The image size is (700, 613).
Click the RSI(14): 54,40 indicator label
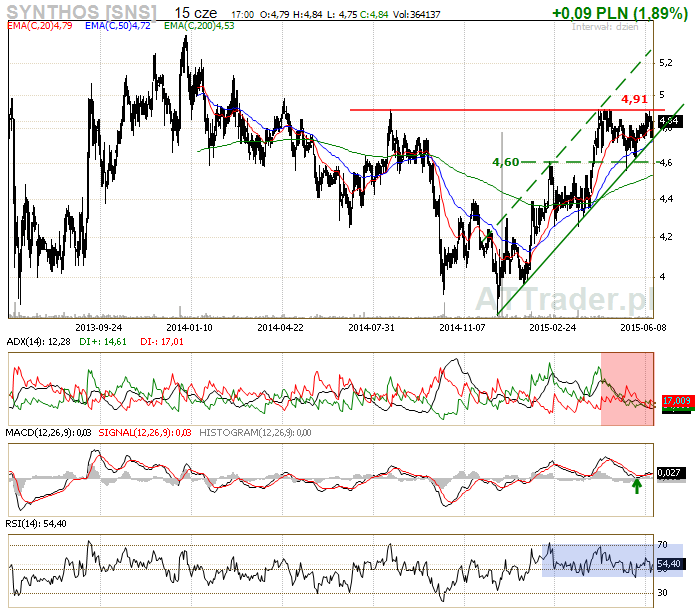36,524
